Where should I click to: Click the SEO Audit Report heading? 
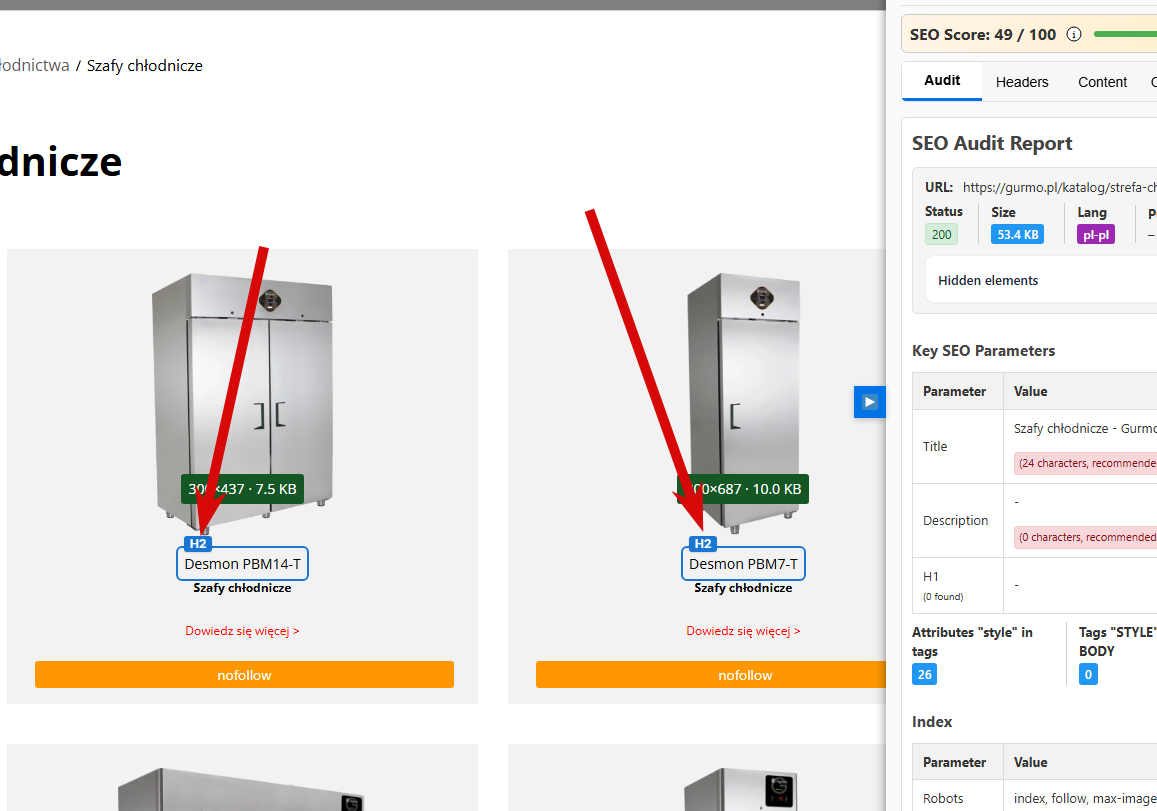992,143
